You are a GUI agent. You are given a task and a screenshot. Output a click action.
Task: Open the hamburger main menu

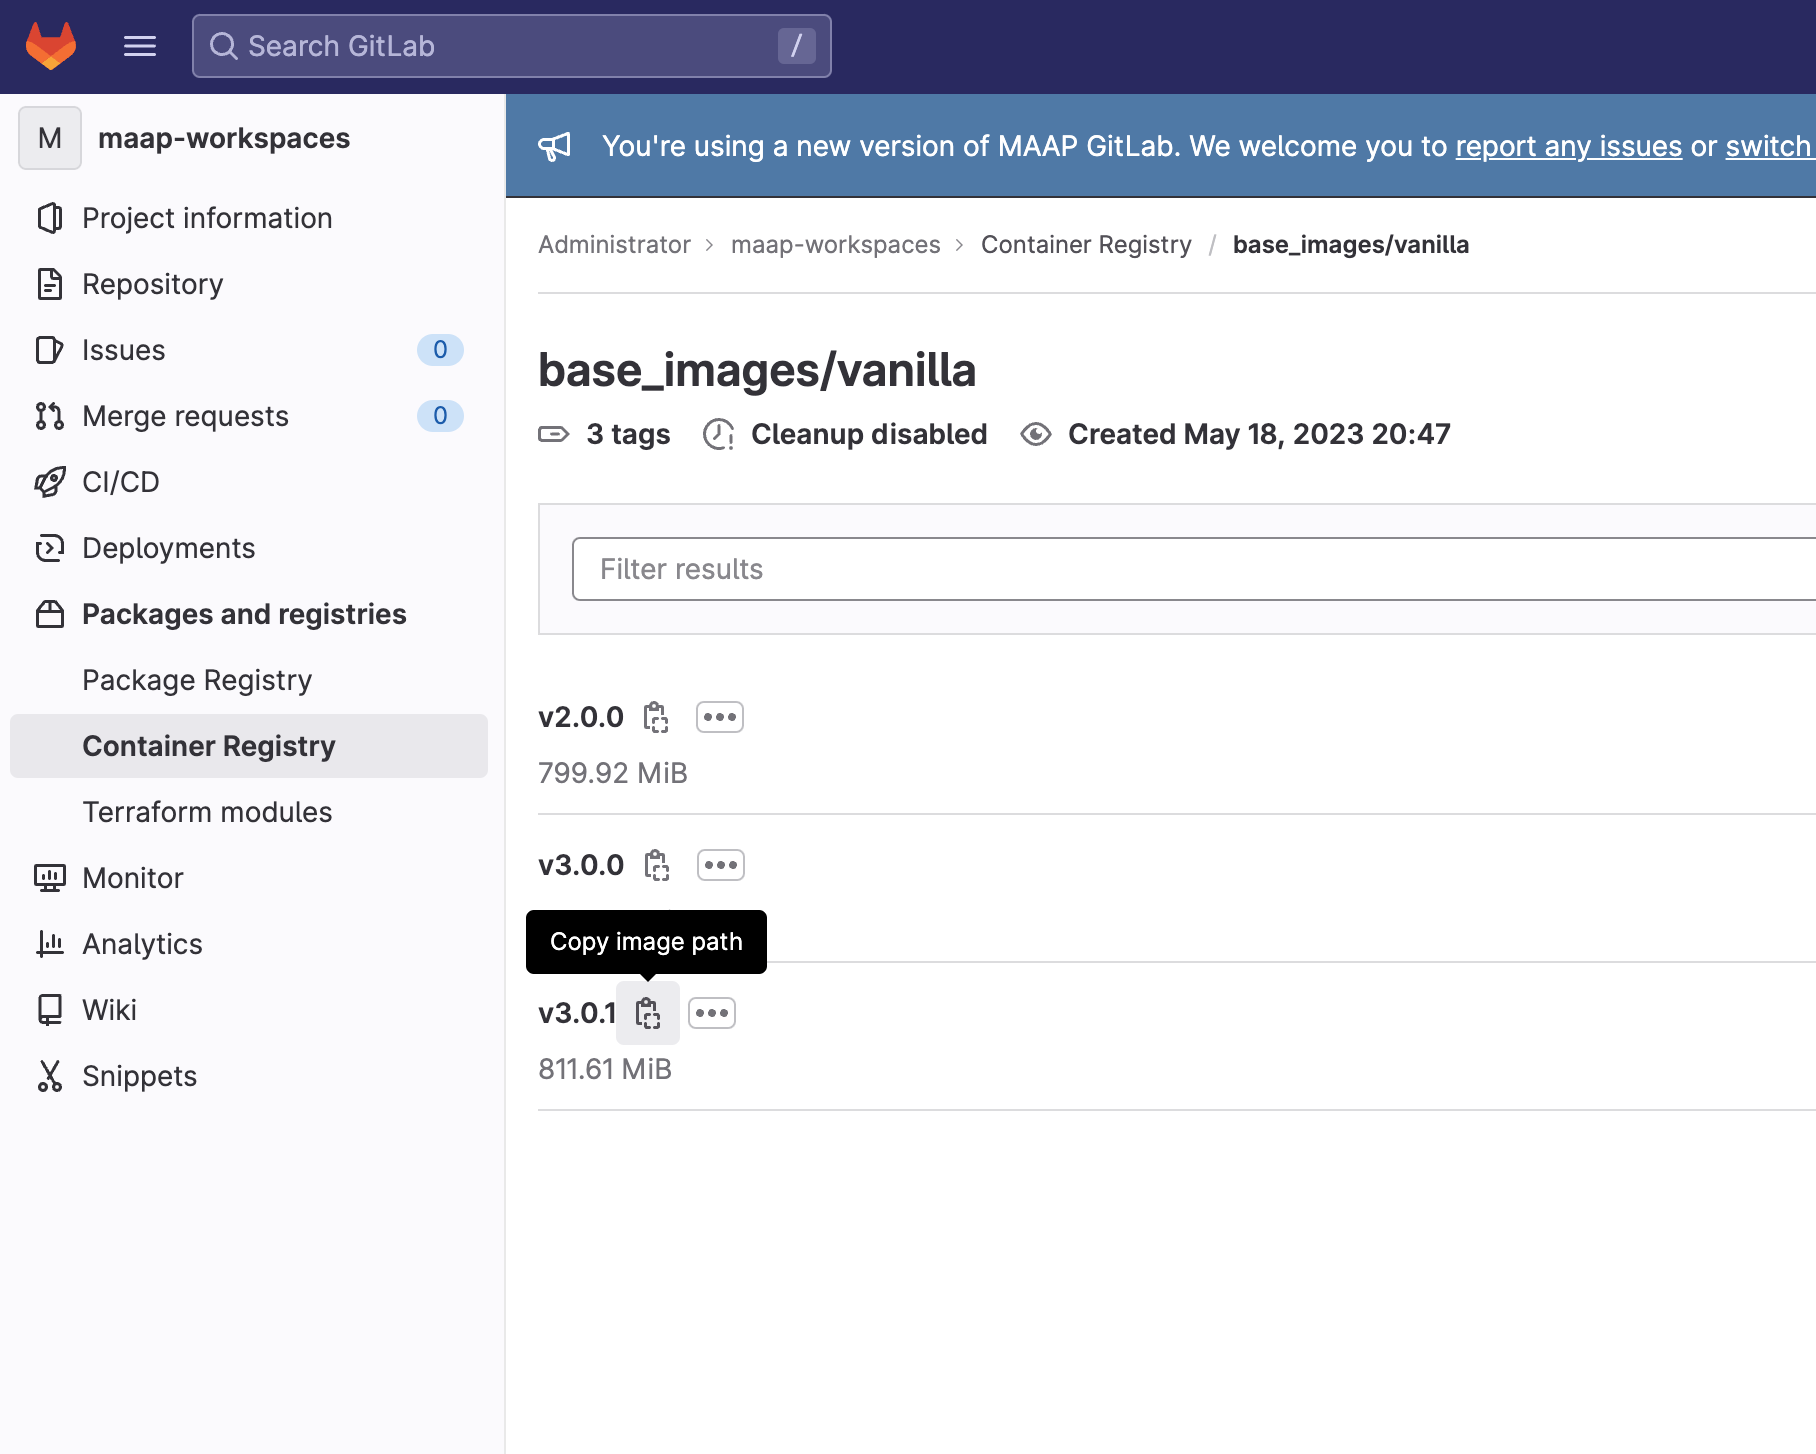(x=140, y=46)
